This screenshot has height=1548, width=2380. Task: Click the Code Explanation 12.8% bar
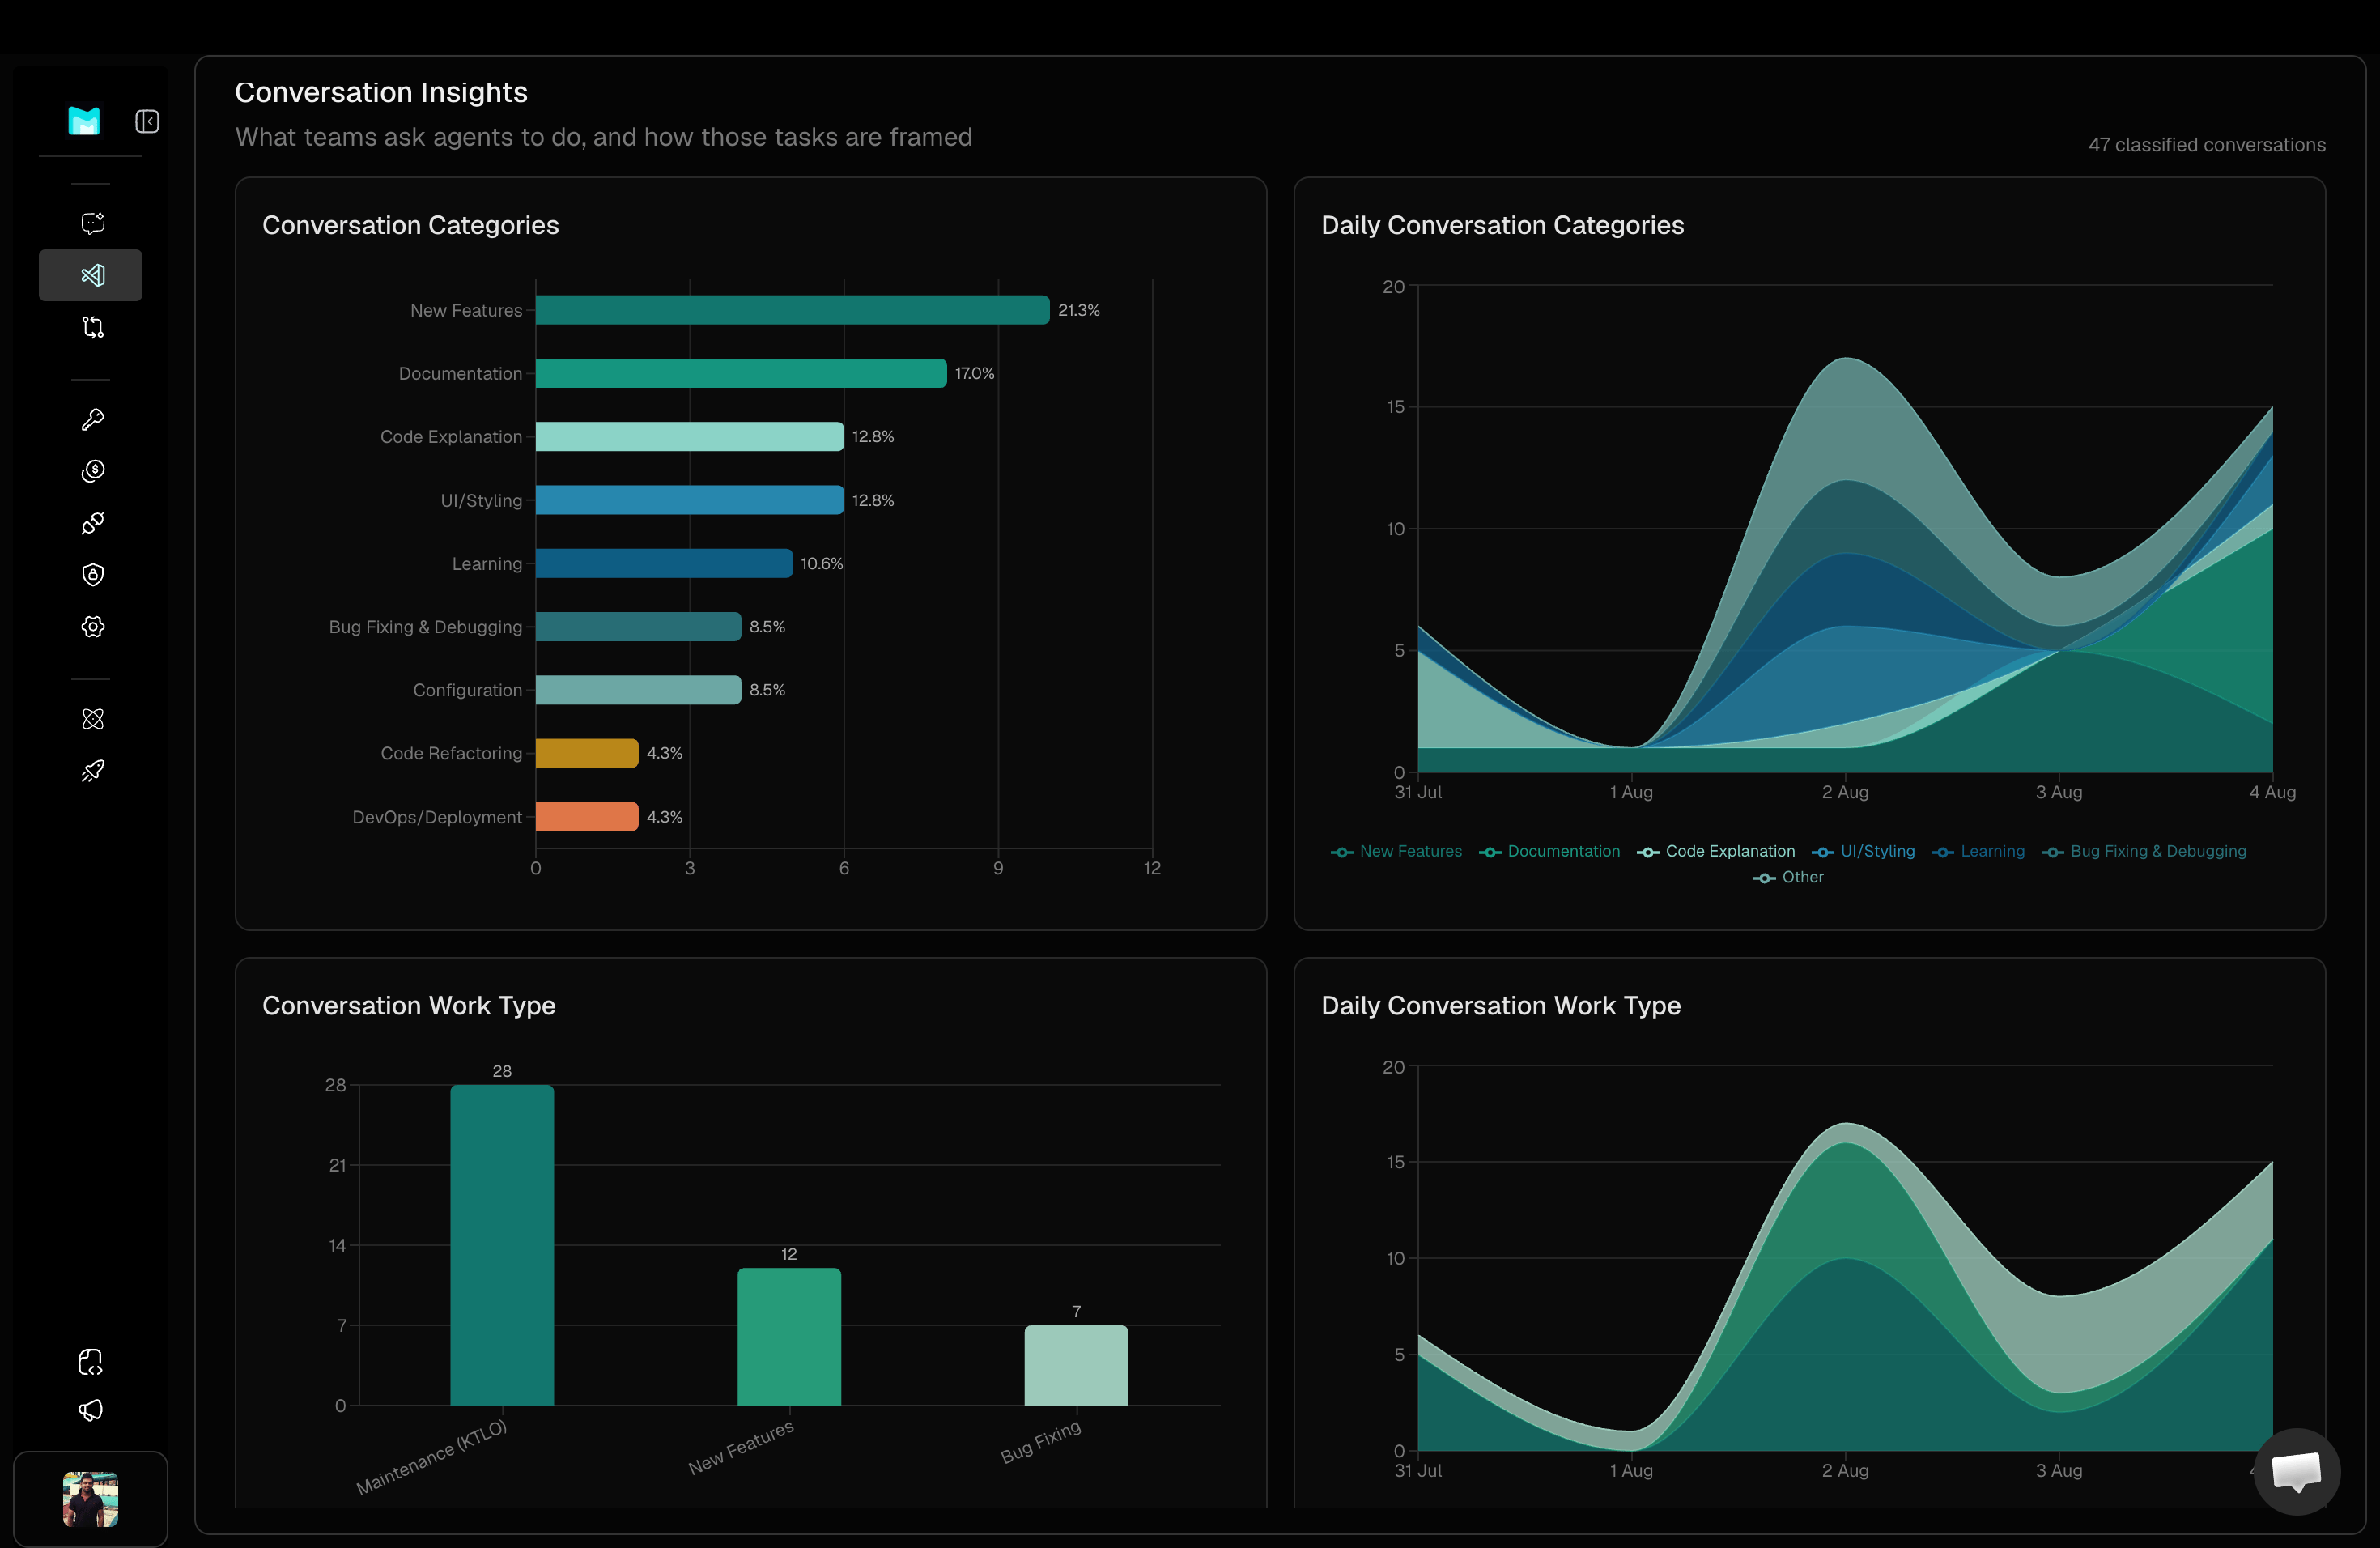[x=690, y=436]
